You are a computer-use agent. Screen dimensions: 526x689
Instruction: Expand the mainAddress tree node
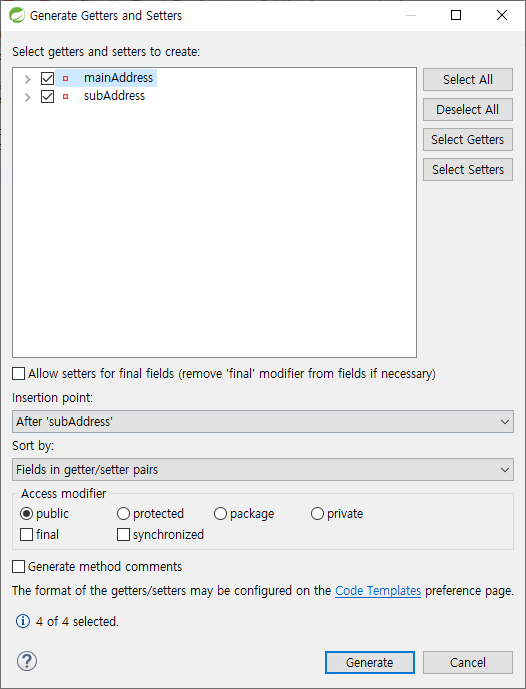(x=28, y=79)
